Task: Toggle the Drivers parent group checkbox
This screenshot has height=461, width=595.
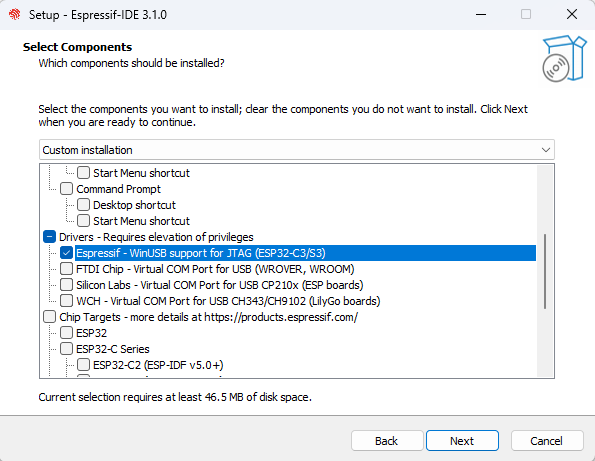Action: click(49, 237)
